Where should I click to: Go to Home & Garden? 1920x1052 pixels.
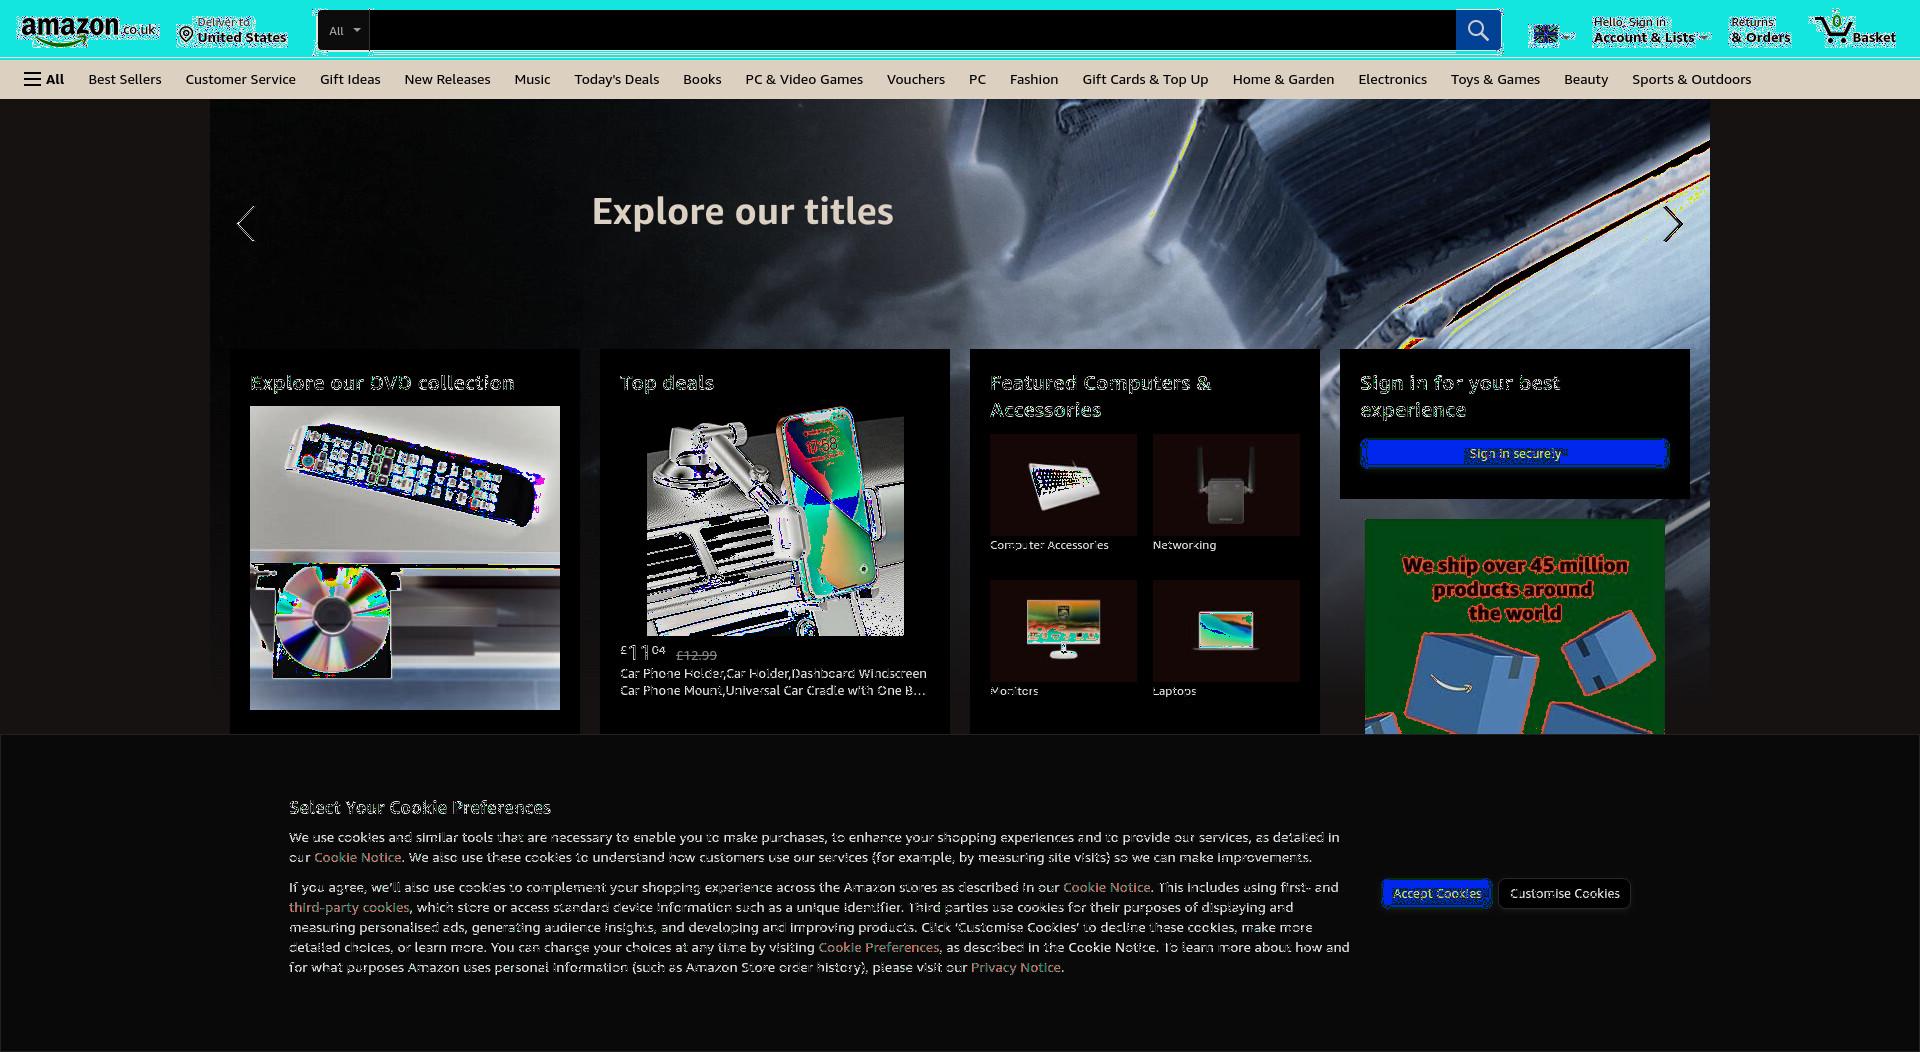click(1283, 79)
